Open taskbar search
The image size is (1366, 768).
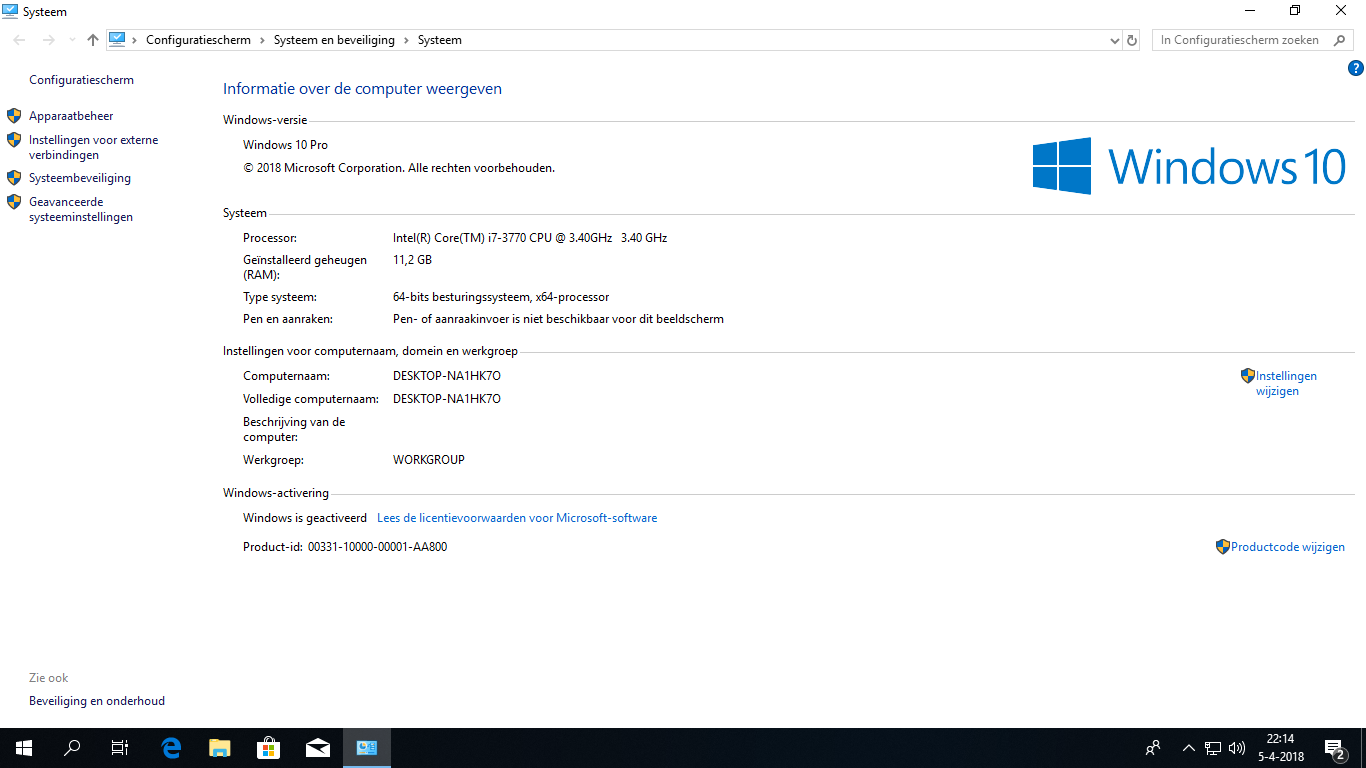[72, 748]
